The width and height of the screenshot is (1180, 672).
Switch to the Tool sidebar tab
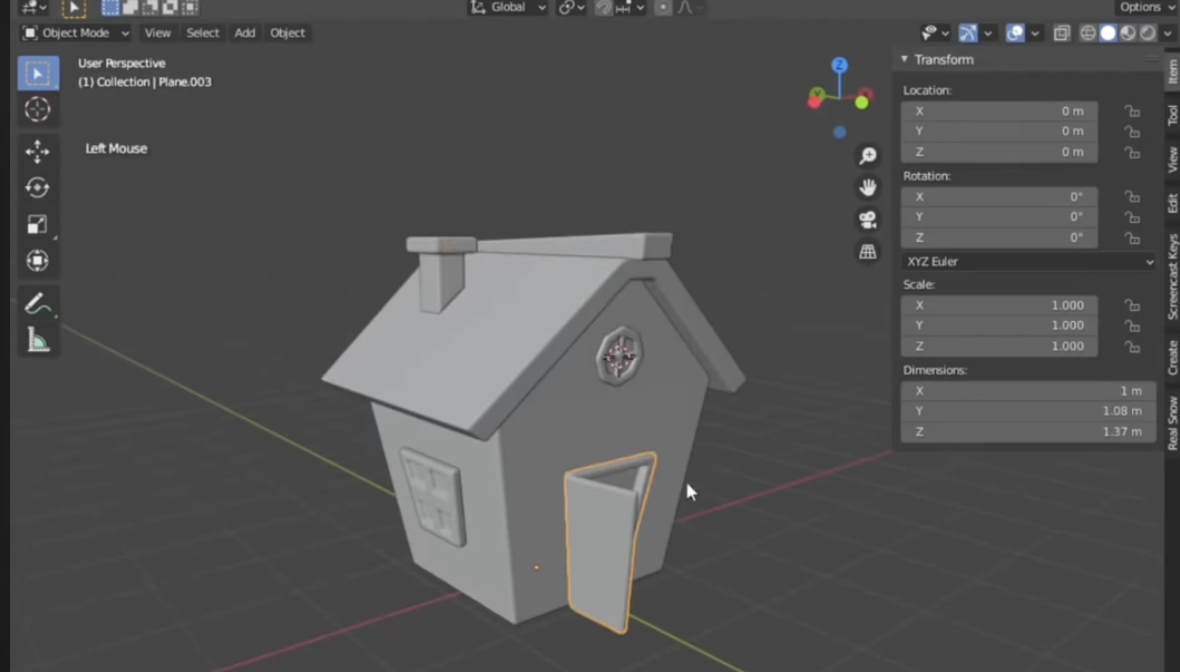click(1172, 114)
